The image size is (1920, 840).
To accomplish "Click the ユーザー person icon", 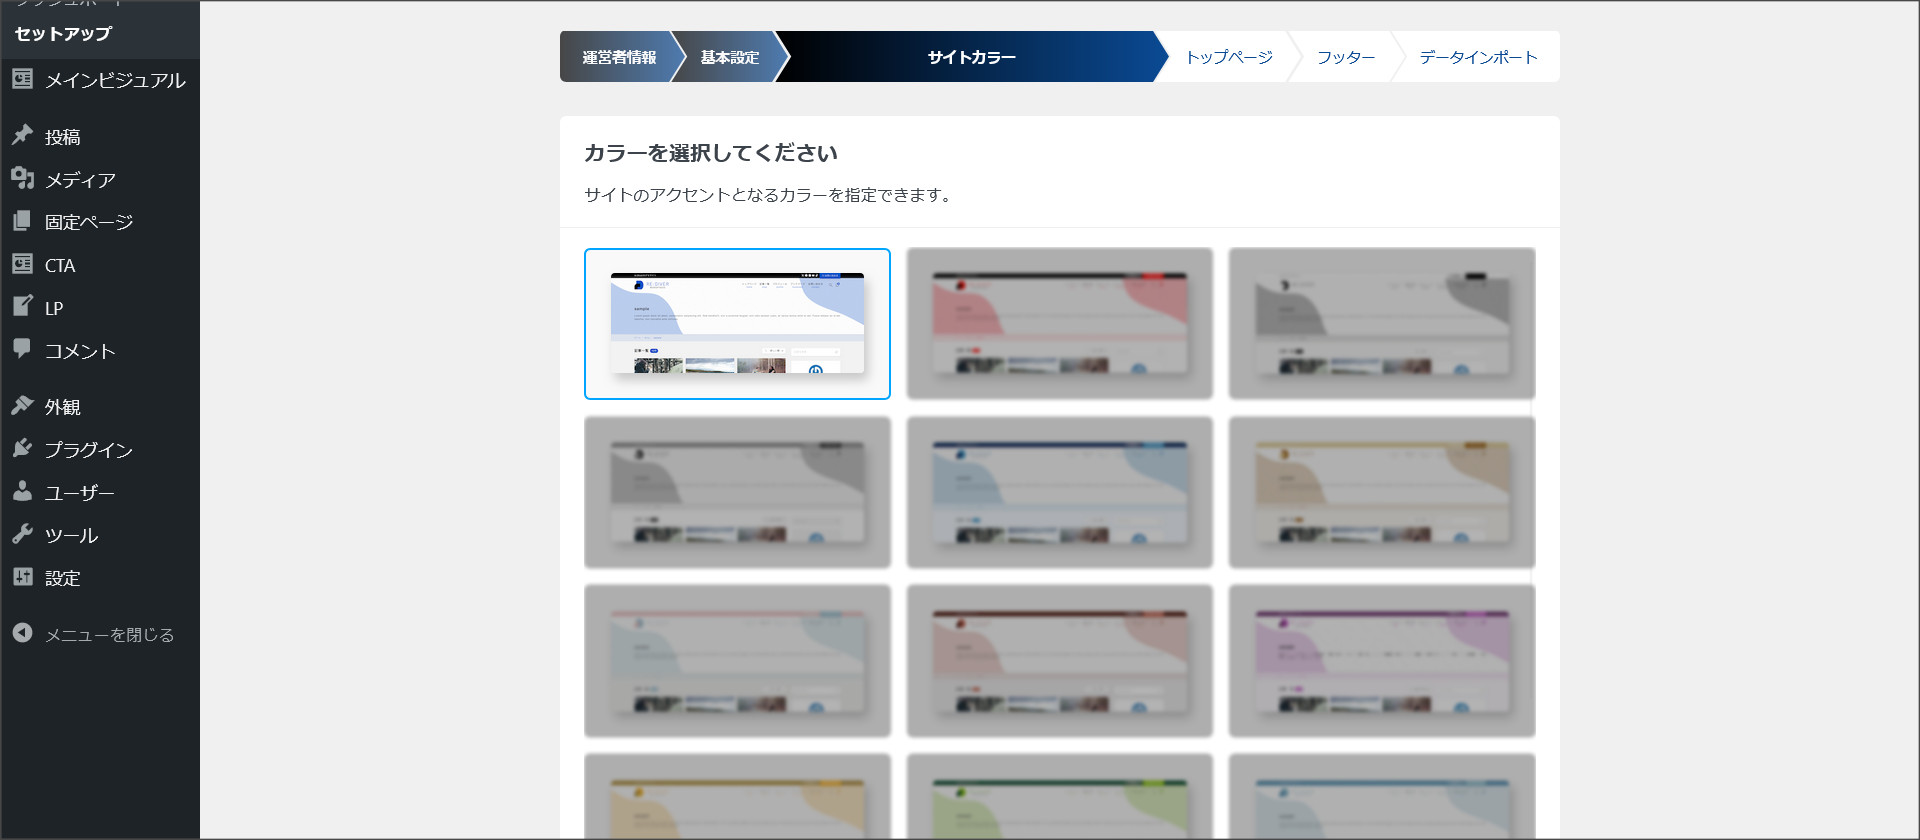I will point(22,492).
